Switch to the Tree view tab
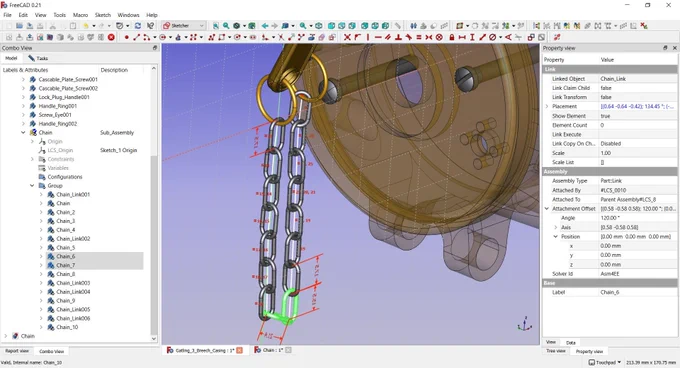 [556, 351]
